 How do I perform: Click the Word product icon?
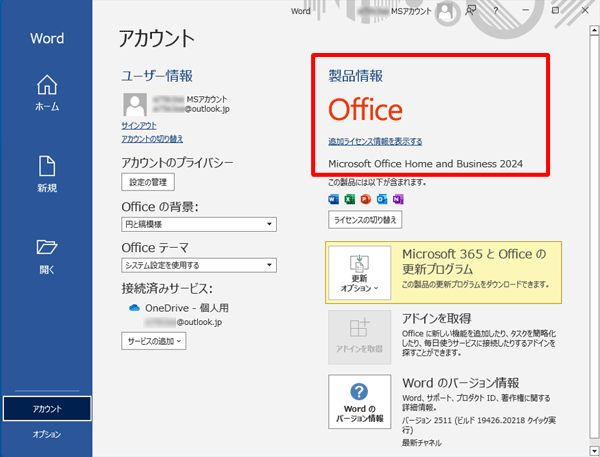[334, 199]
